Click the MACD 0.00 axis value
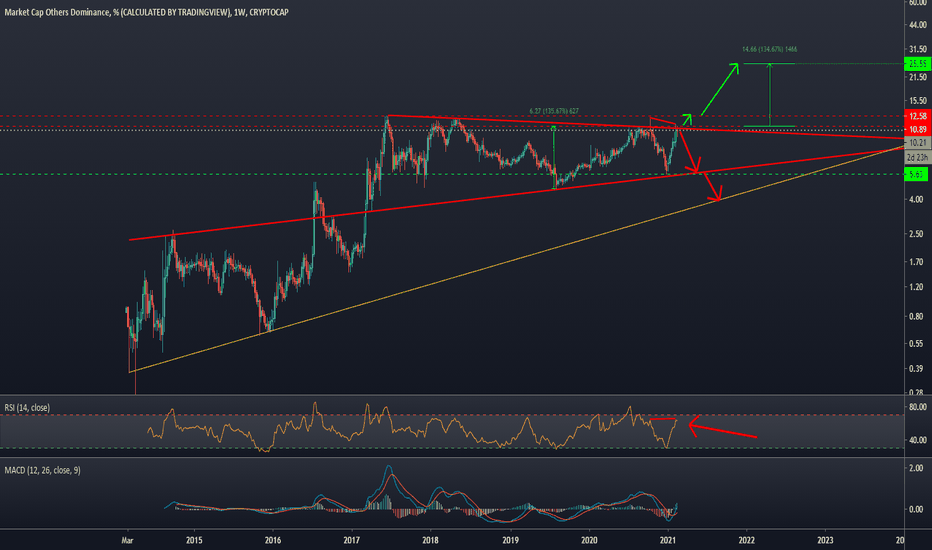 pyautogui.click(x=916, y=509)
